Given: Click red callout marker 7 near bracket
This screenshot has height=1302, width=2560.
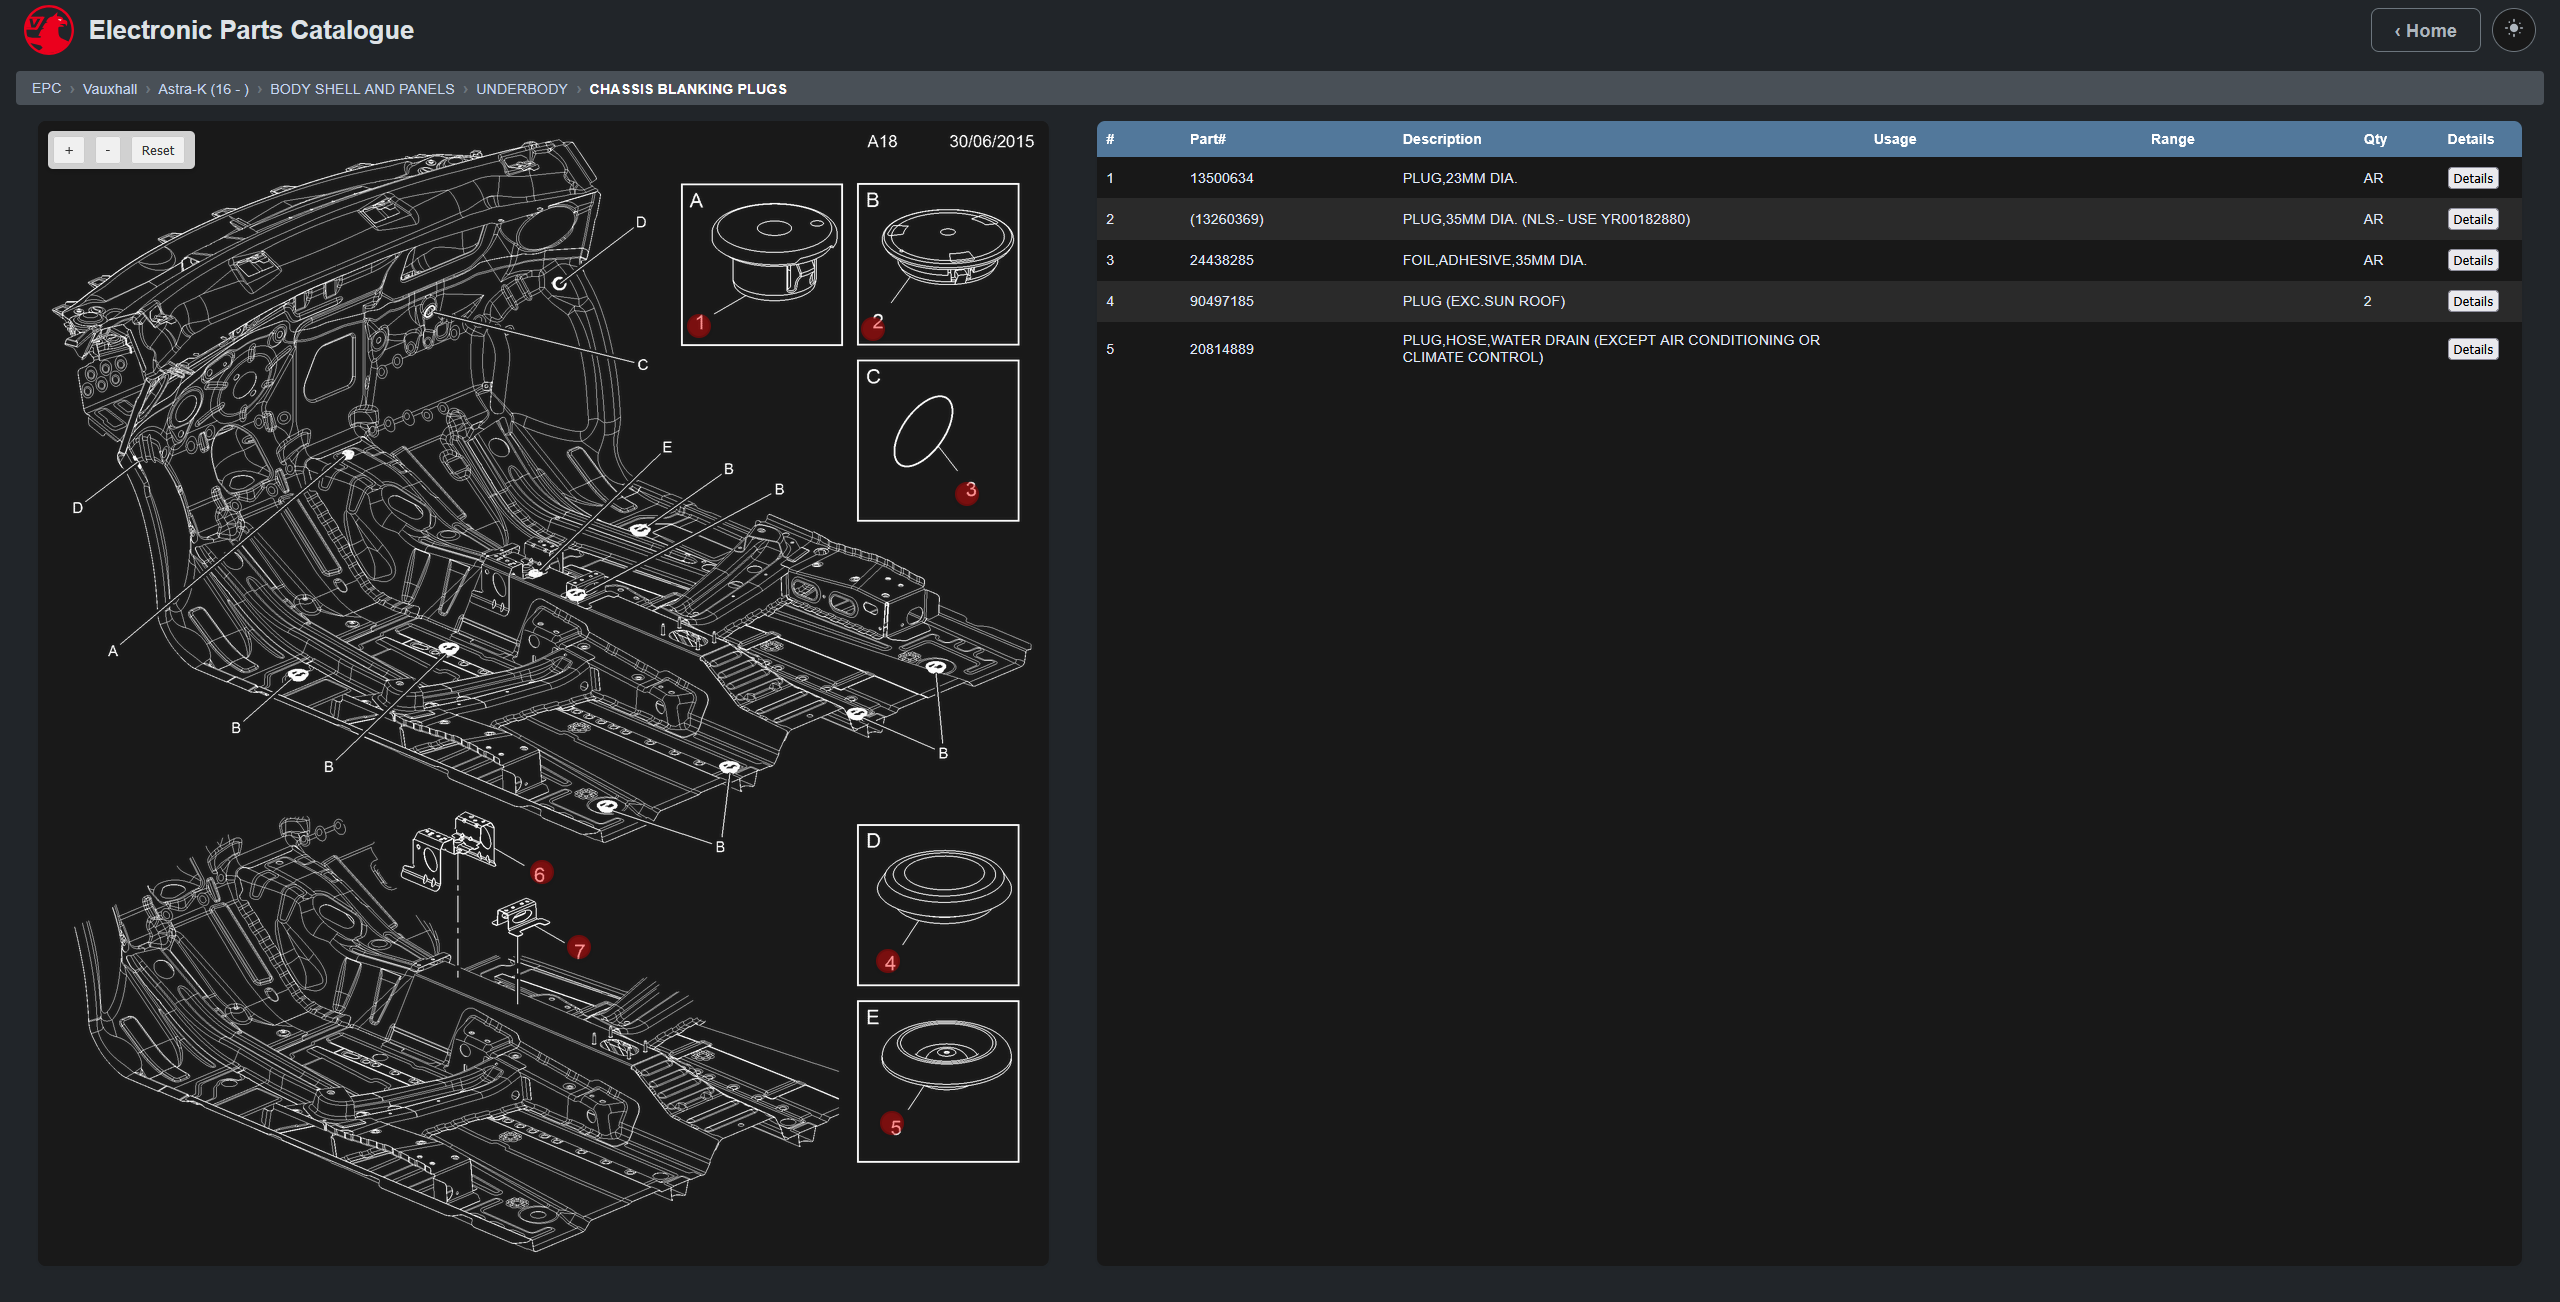Looking at the screenshot, I should [579, 948].
